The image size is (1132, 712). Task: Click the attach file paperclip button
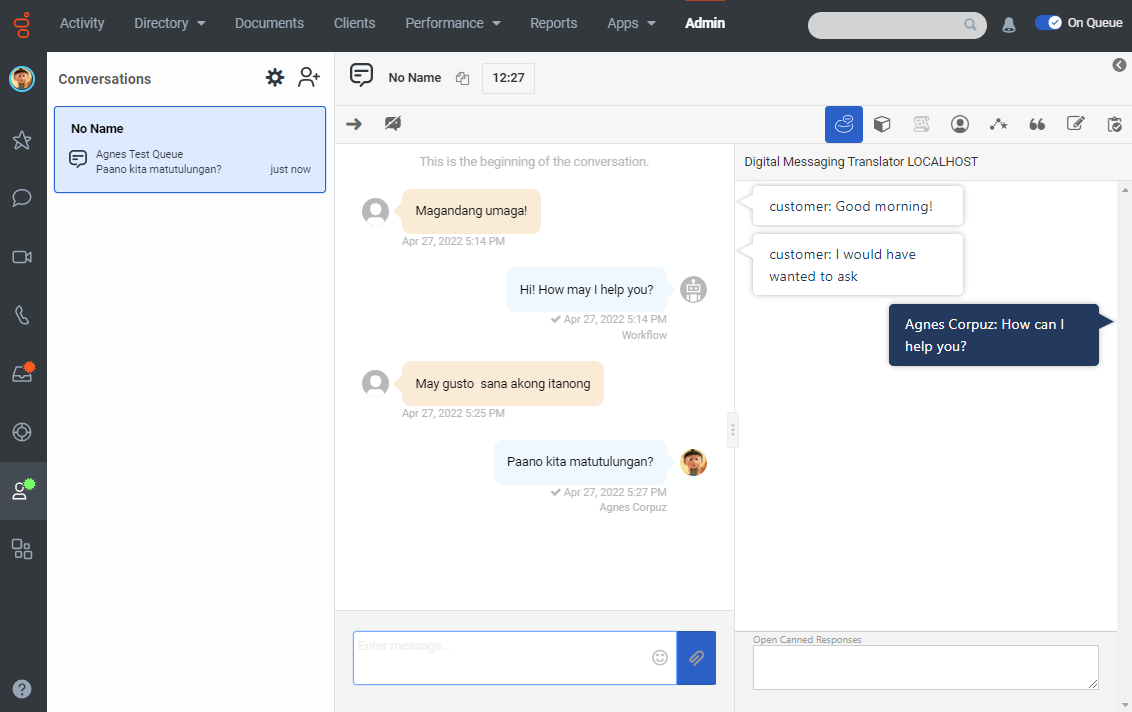pyautogui.click(x=696, y=658)
